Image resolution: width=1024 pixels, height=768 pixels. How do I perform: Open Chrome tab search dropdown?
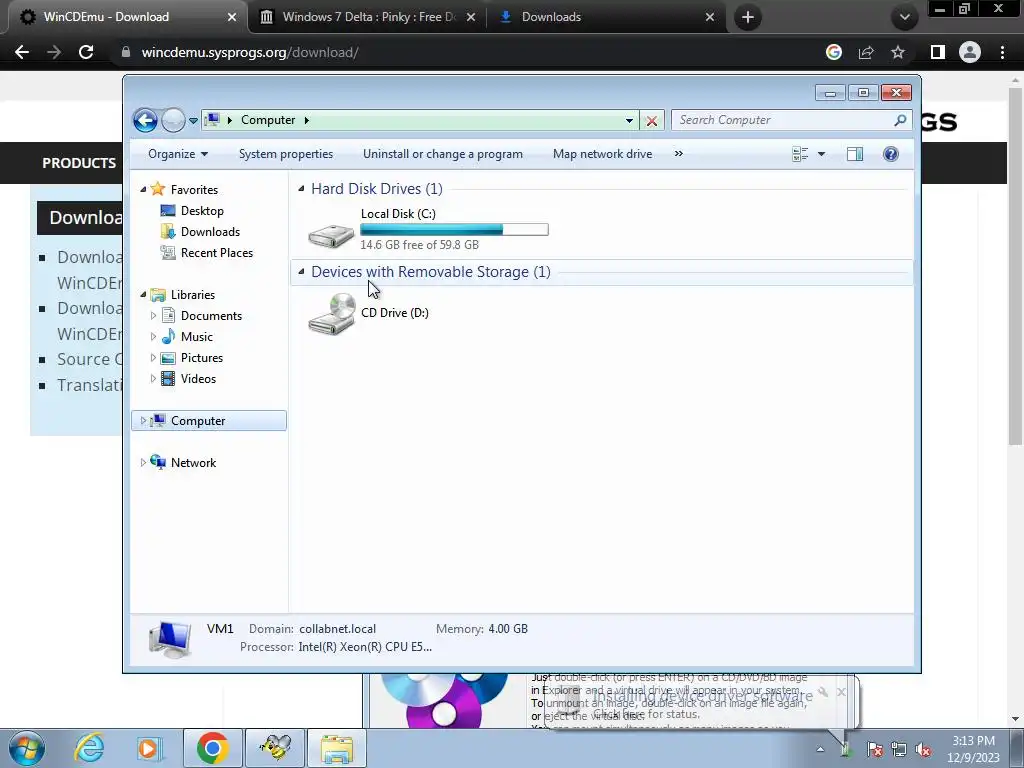[904, 17]
